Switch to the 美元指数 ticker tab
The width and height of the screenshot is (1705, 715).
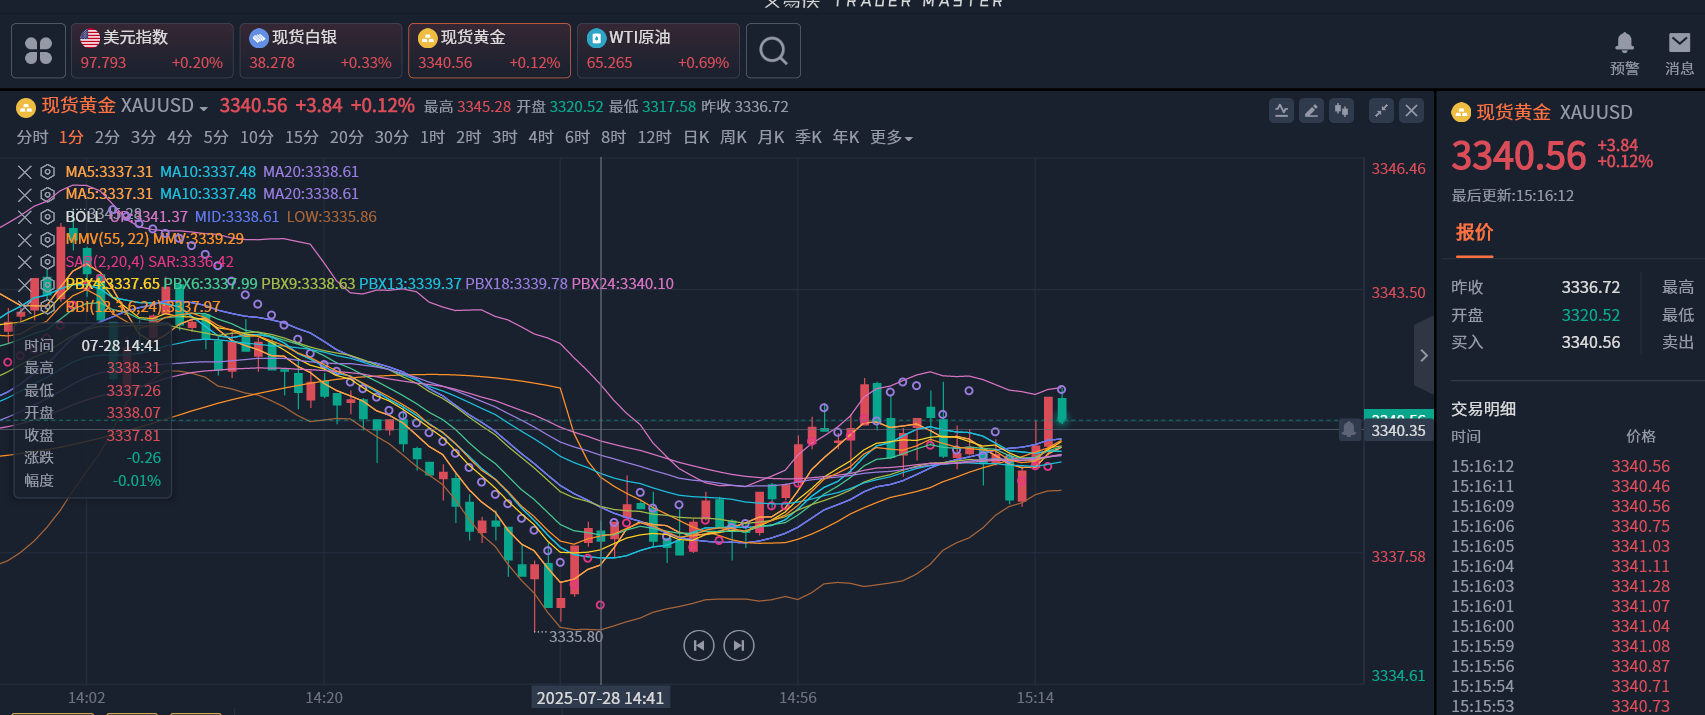click(x=152, y=50)
